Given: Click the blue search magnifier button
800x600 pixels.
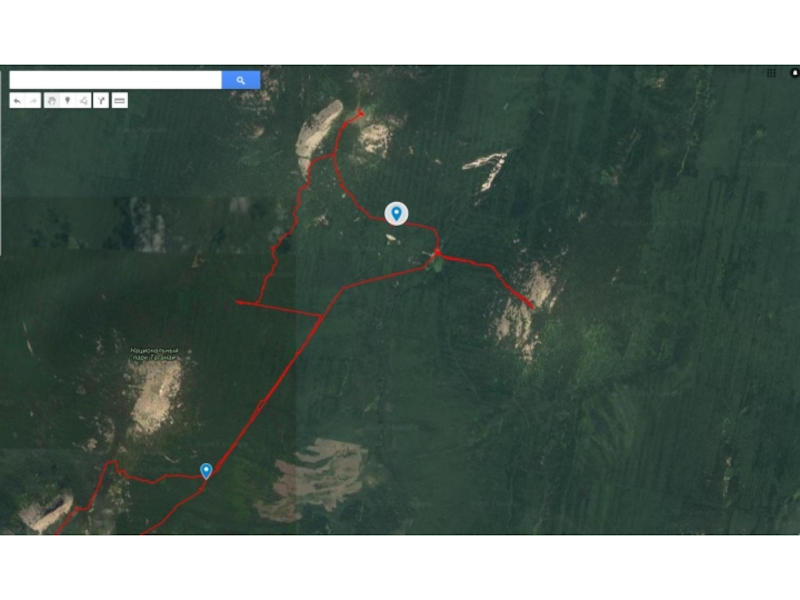Looking at the screenshot, I should pos(241,80).
